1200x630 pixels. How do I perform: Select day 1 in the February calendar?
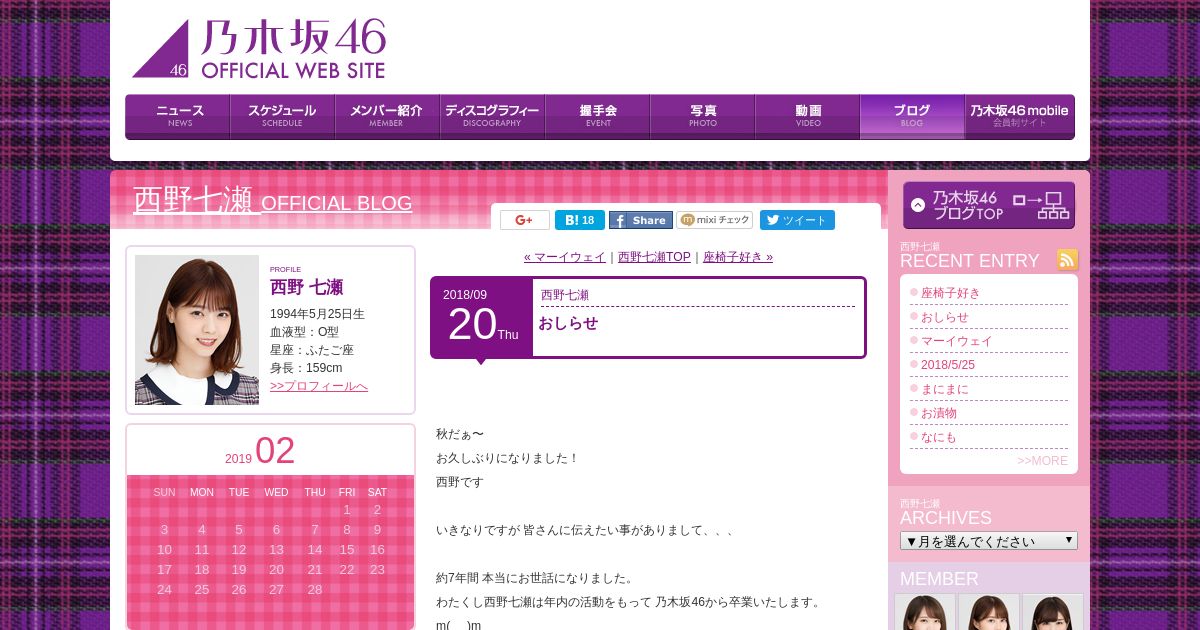click(x=347, y=509)
